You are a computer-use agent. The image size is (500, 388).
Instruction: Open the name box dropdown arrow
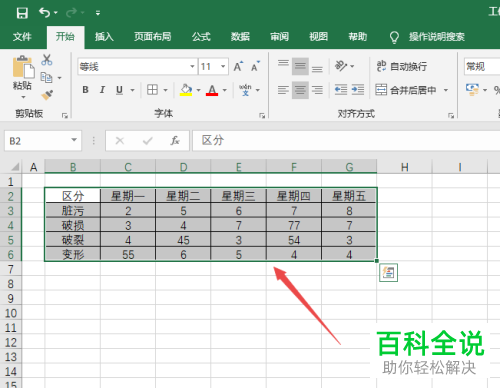(74, 140)
